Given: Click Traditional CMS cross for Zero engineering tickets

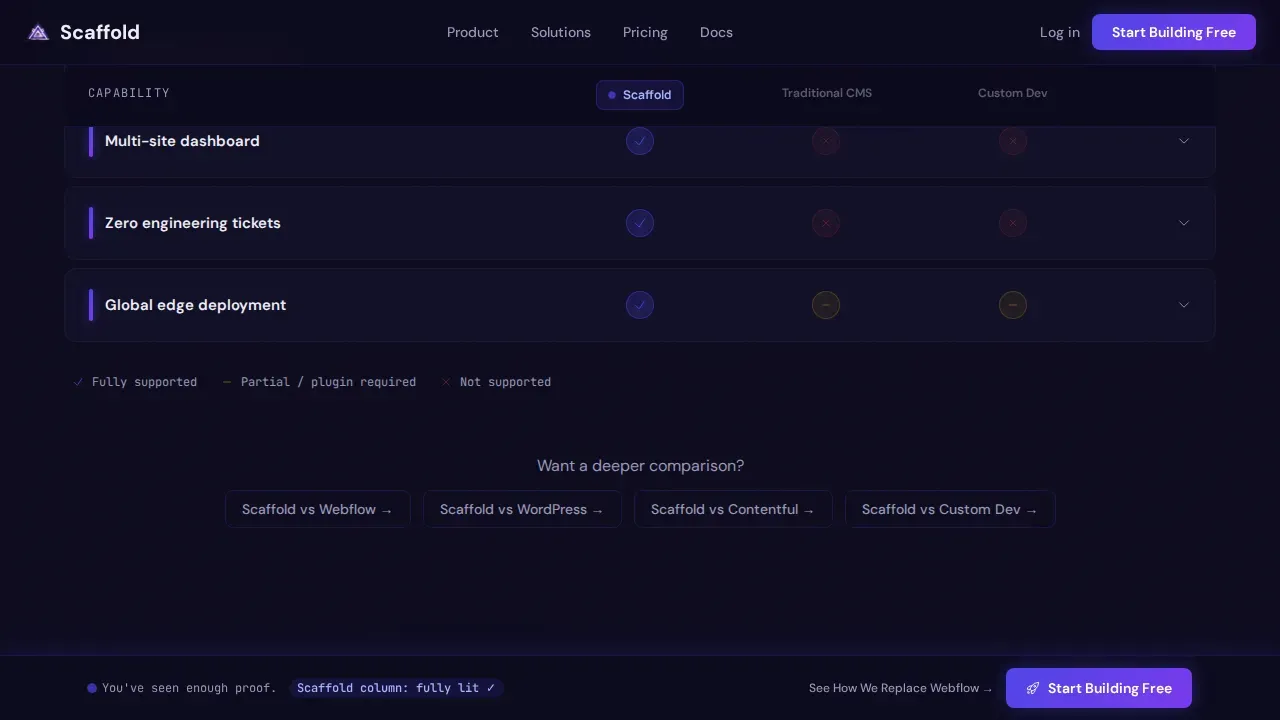Looking at the screenshot, I should pyautogui.click(x=826, y=223).
